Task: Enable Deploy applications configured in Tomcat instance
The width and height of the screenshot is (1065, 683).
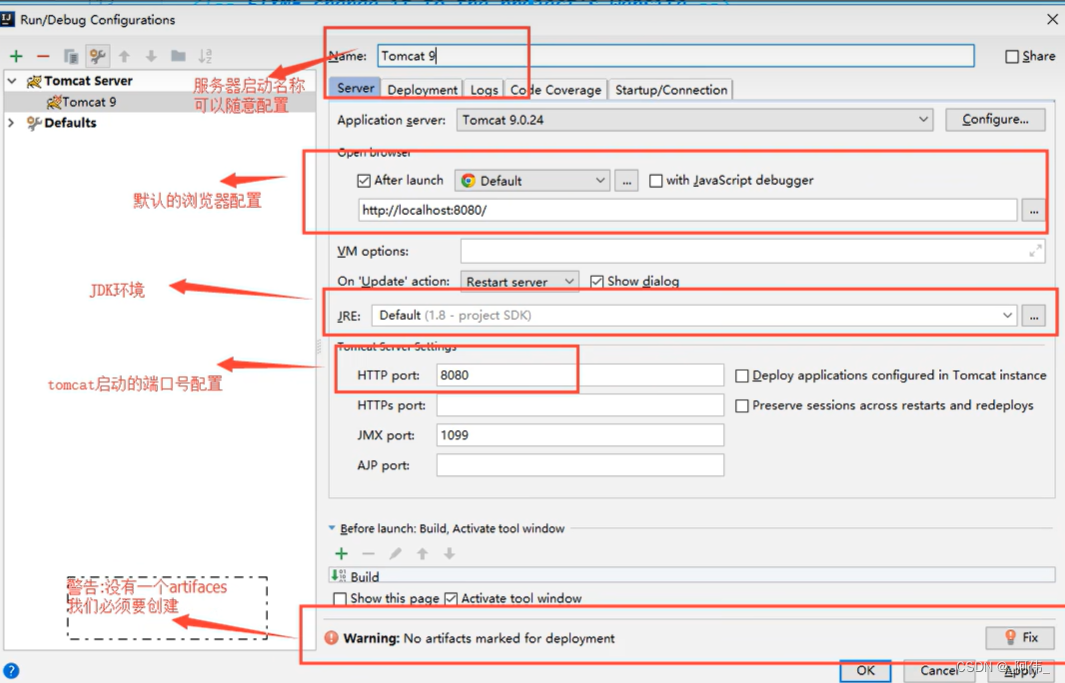Action: point(742,375)
